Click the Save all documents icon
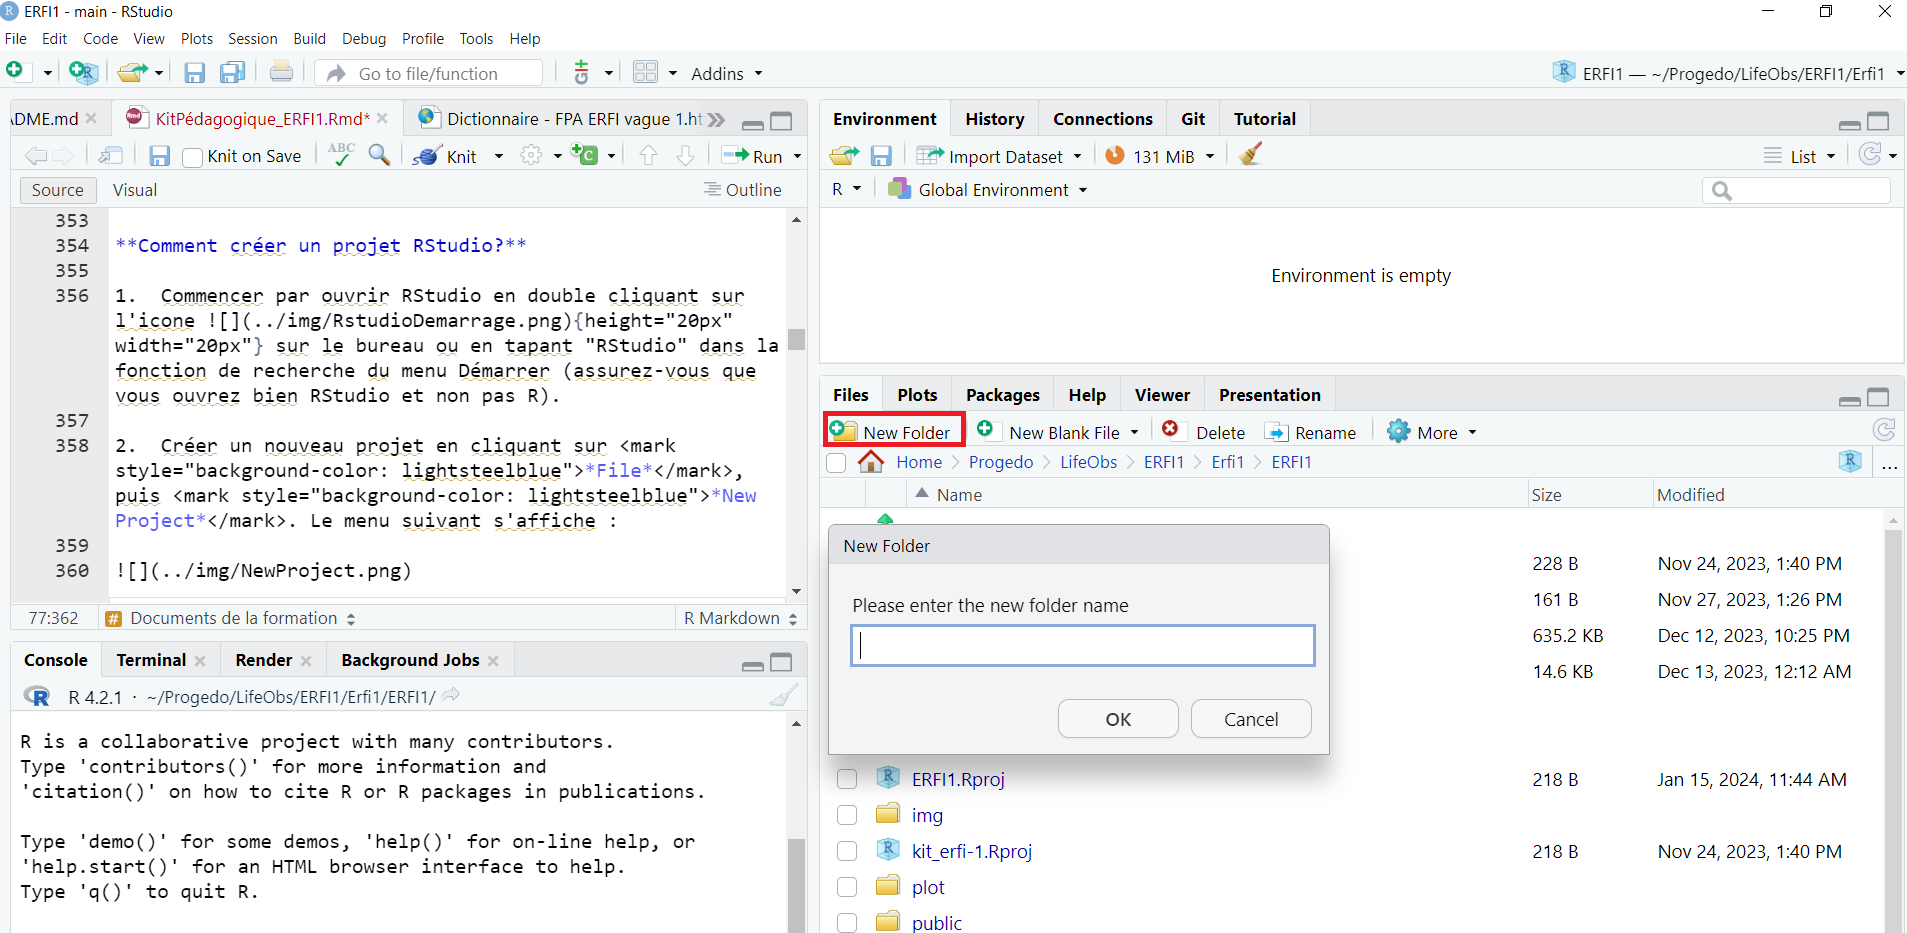 (x=233, y=73)
